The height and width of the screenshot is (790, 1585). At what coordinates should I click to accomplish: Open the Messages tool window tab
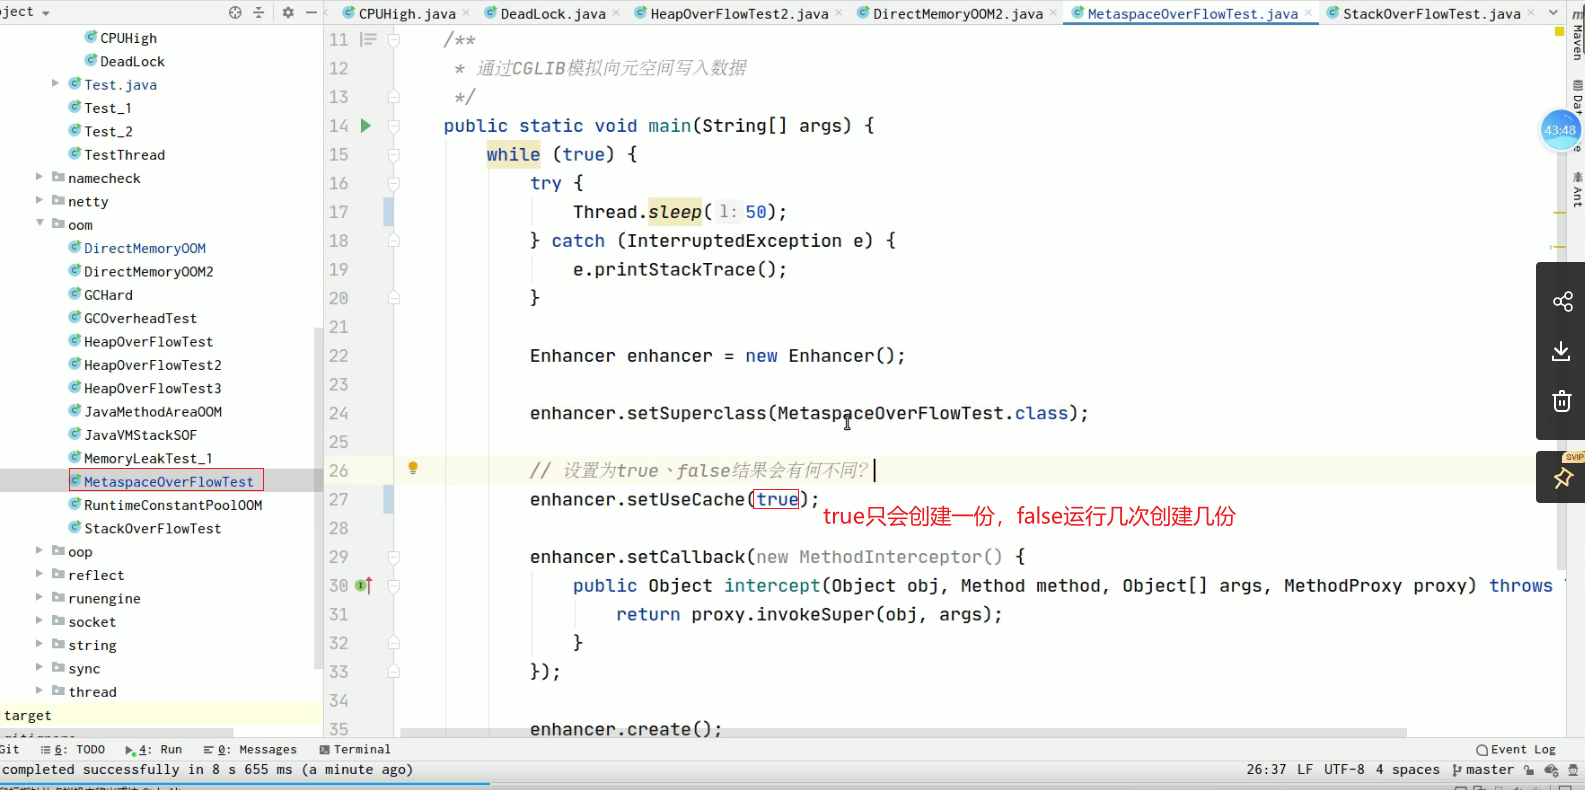[250, 749]
